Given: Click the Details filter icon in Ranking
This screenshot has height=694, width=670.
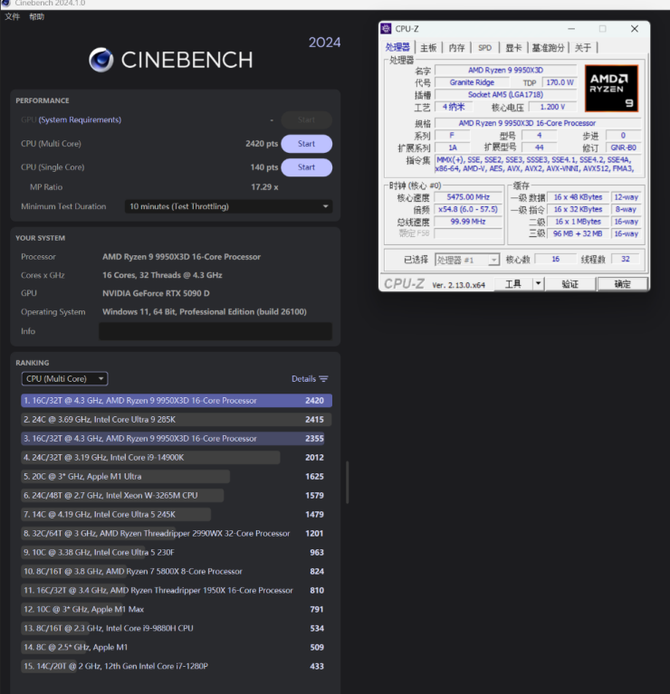Looking at the screenshot, I should tap(323, 379).
